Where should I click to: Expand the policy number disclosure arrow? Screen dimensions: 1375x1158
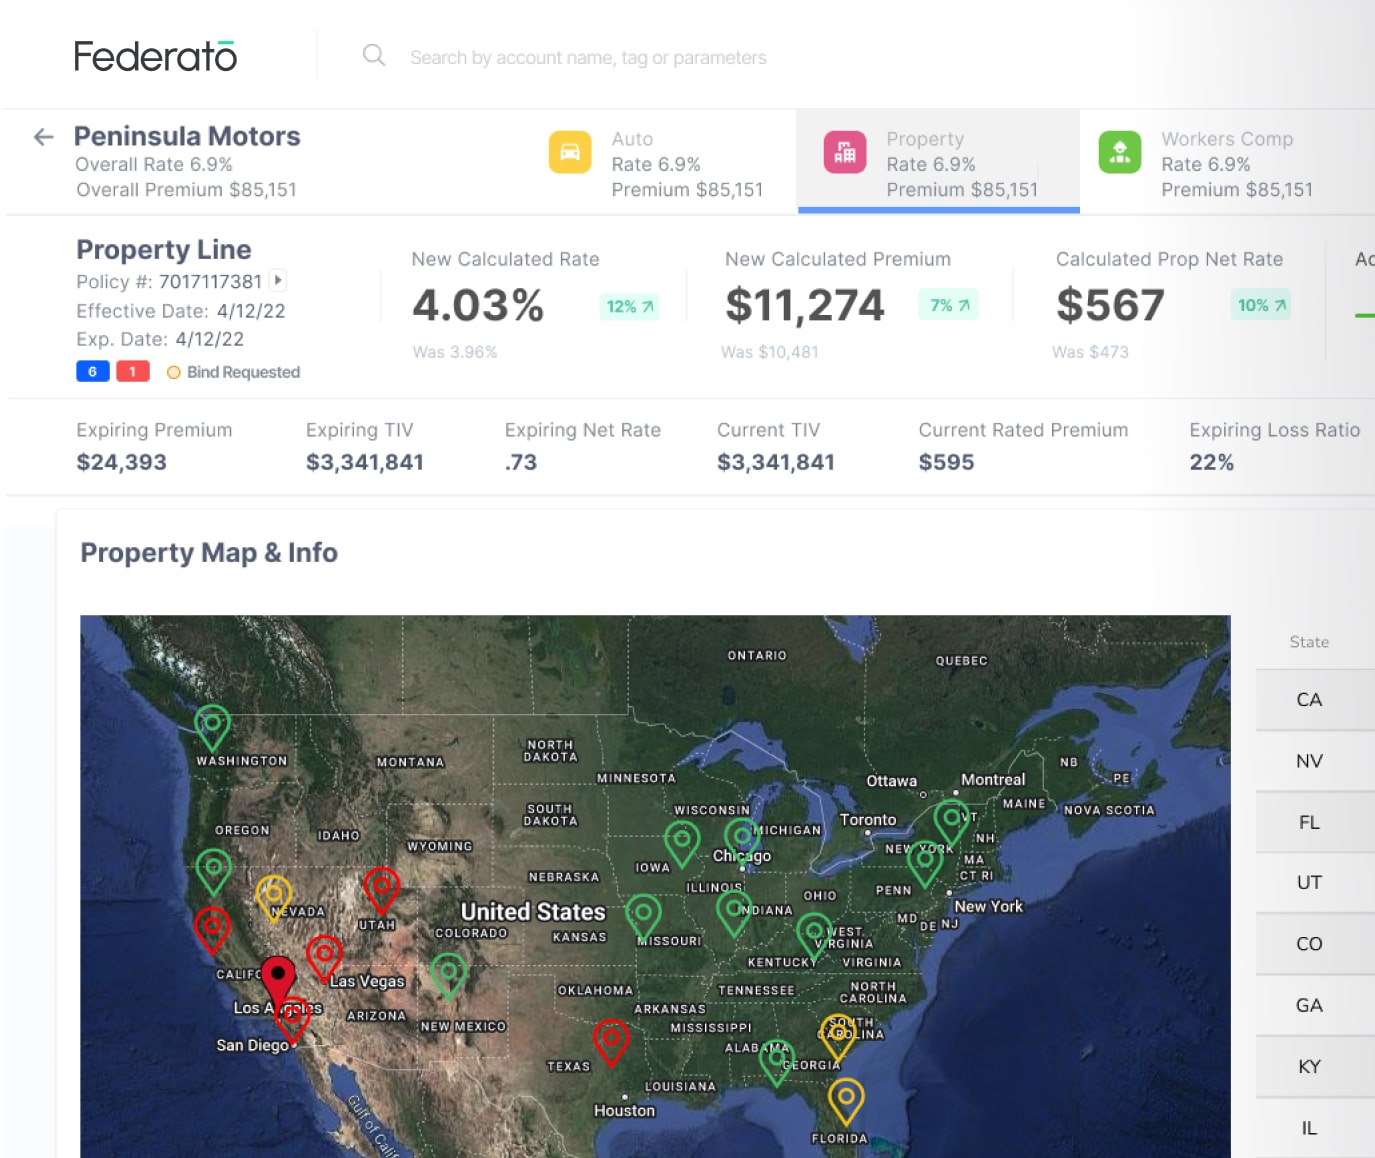click(x=279, y=281)
